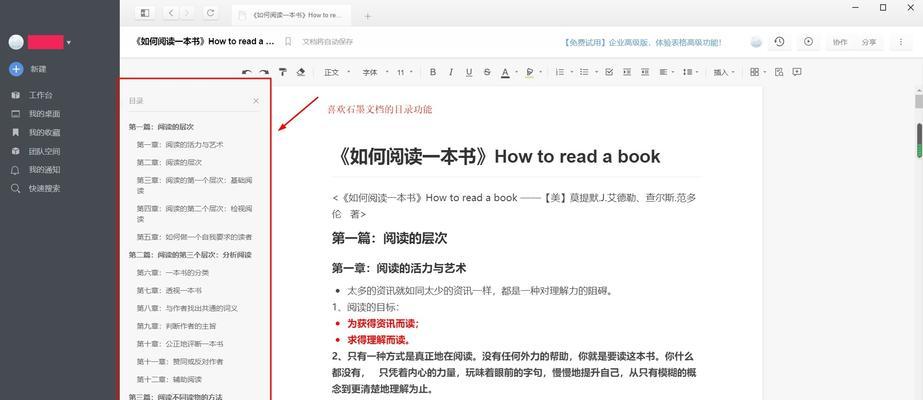
Task: Open the template or find-replace icon
Action: 779,72
